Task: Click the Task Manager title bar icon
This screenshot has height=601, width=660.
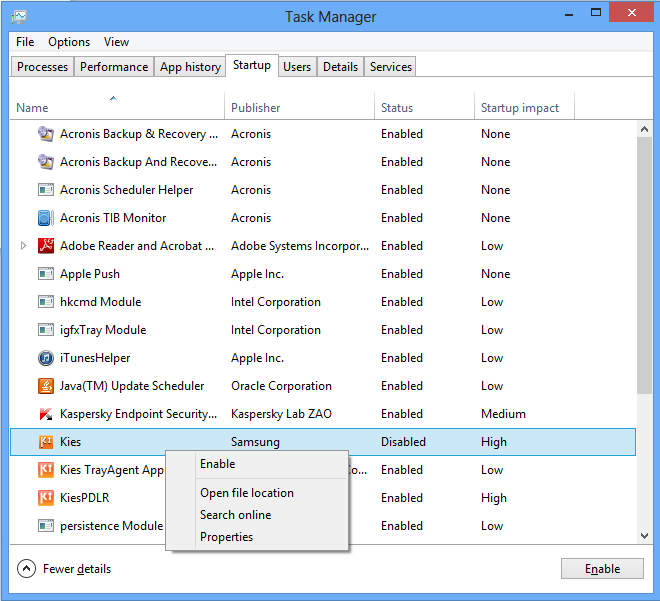Action: (20, 17)
